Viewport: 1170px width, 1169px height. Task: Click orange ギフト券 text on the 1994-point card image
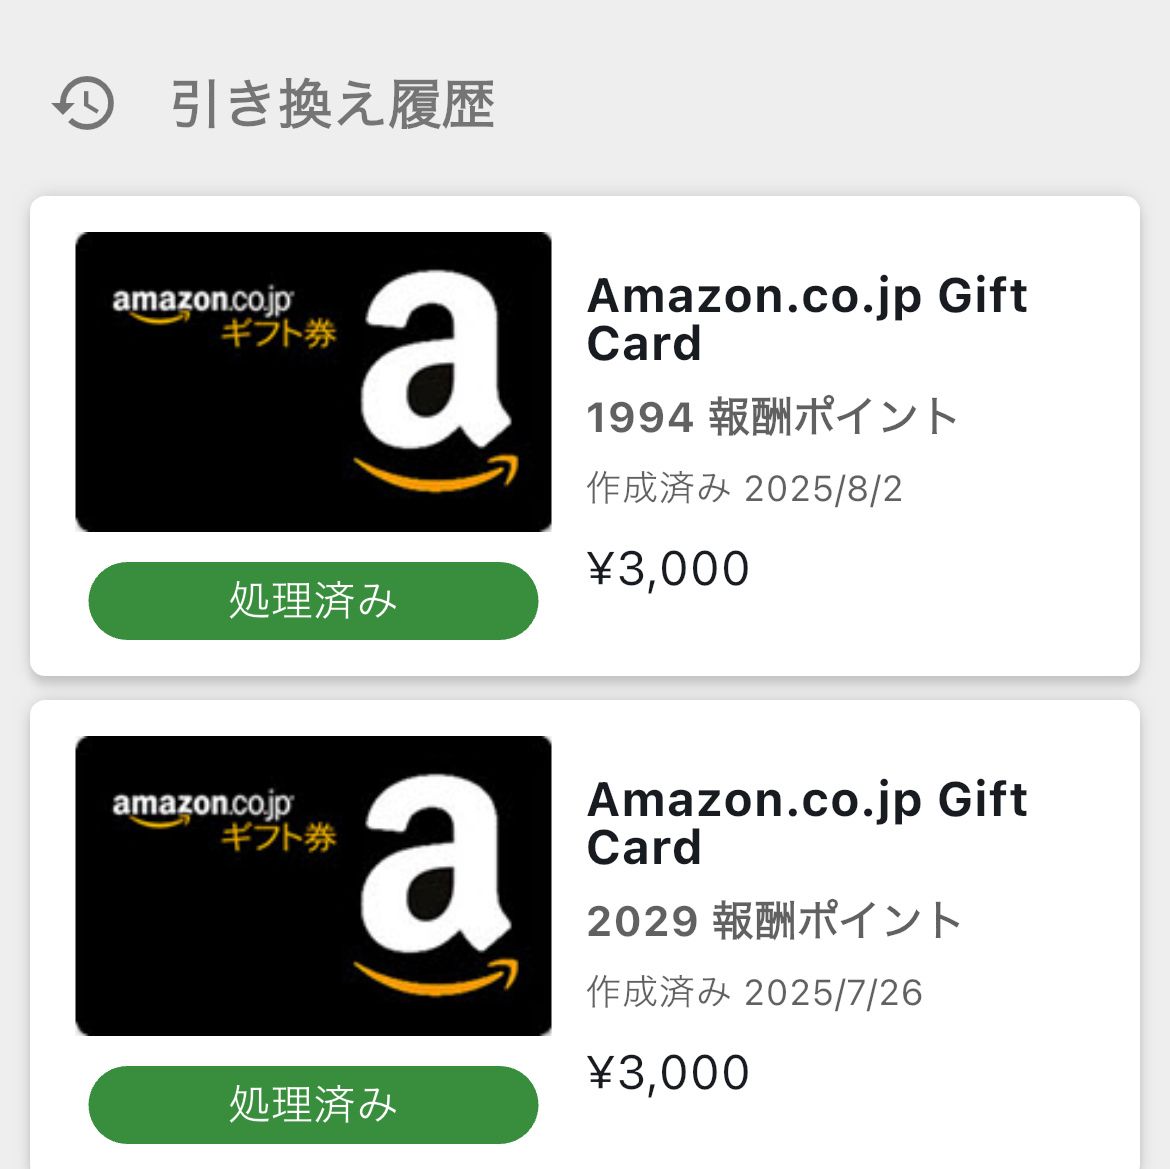[x=279, y=333]
